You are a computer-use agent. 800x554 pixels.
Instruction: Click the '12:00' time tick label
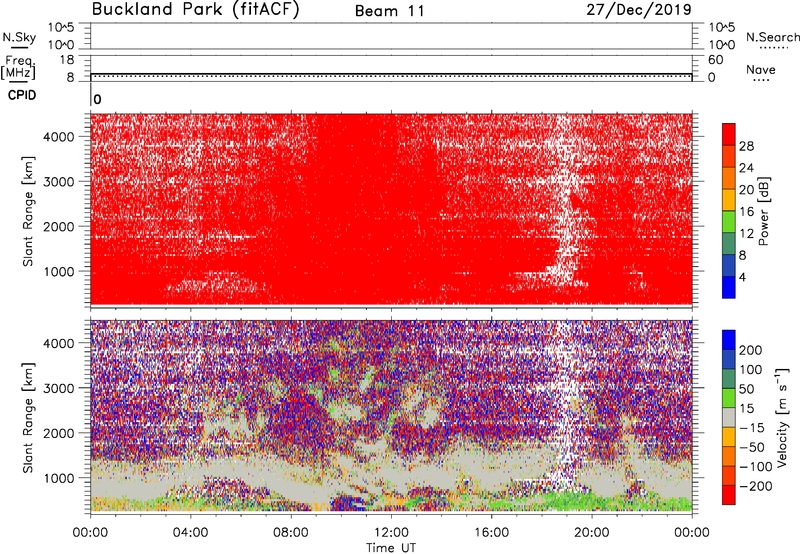[391, 533]
